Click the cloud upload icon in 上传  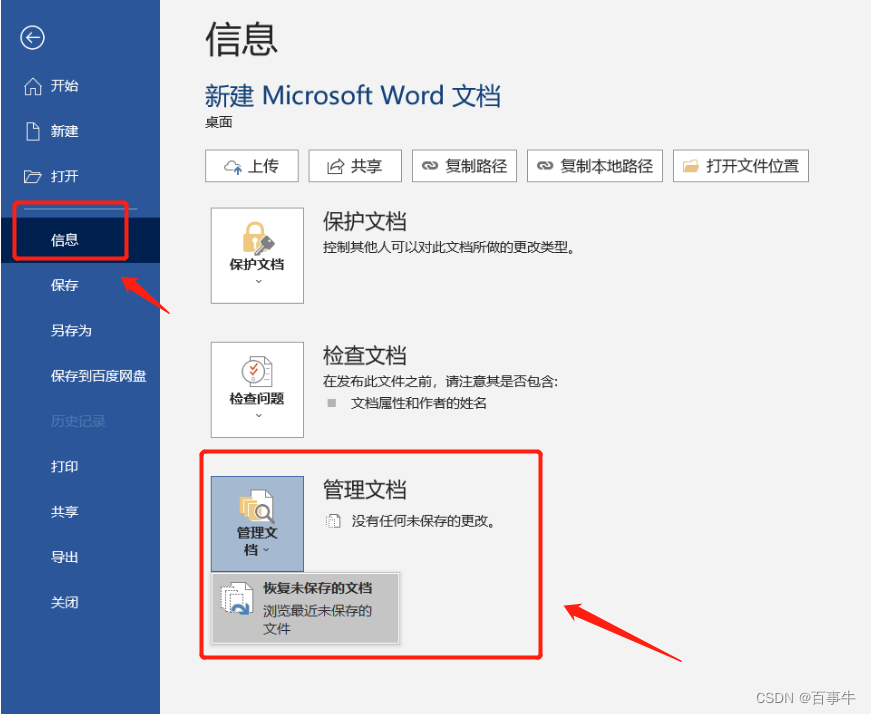click(233, 166)
